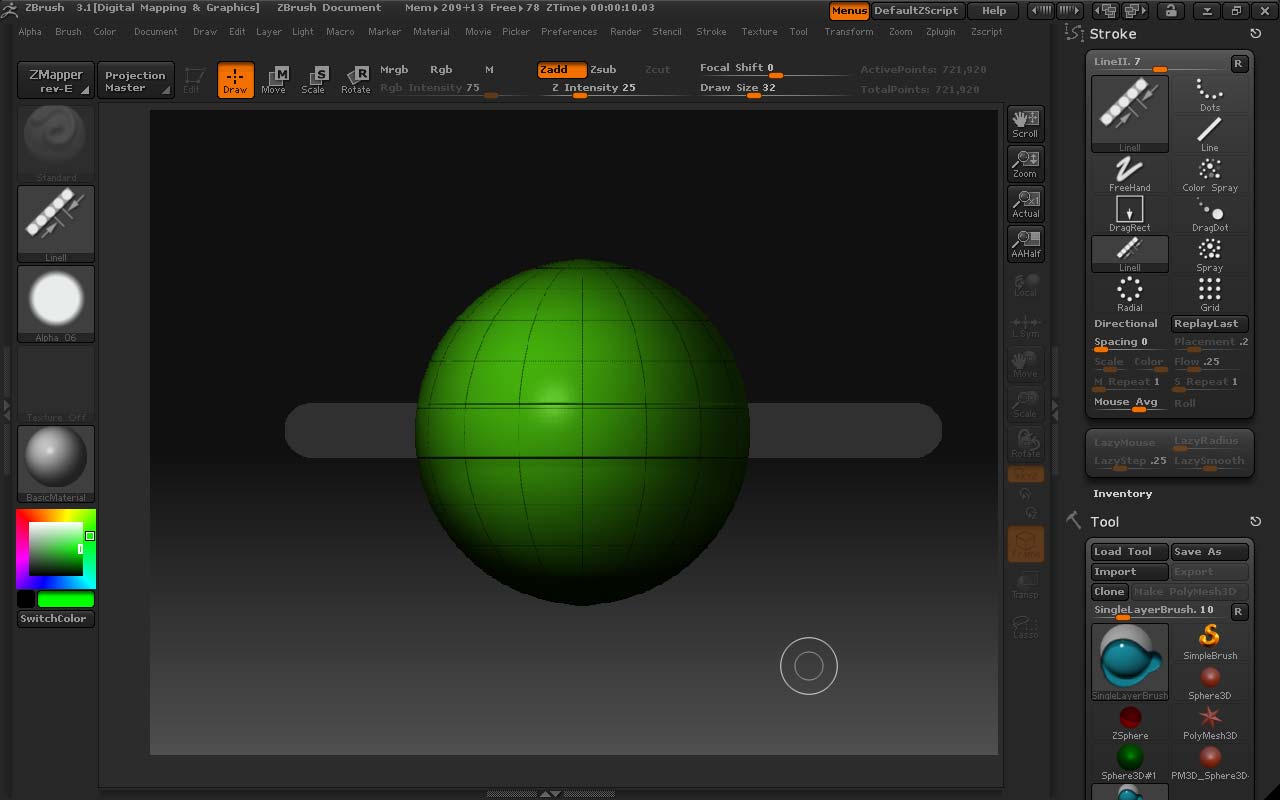
Task: Expand the Inventory section in Stroke palette
Action: tap(1122, 494)
